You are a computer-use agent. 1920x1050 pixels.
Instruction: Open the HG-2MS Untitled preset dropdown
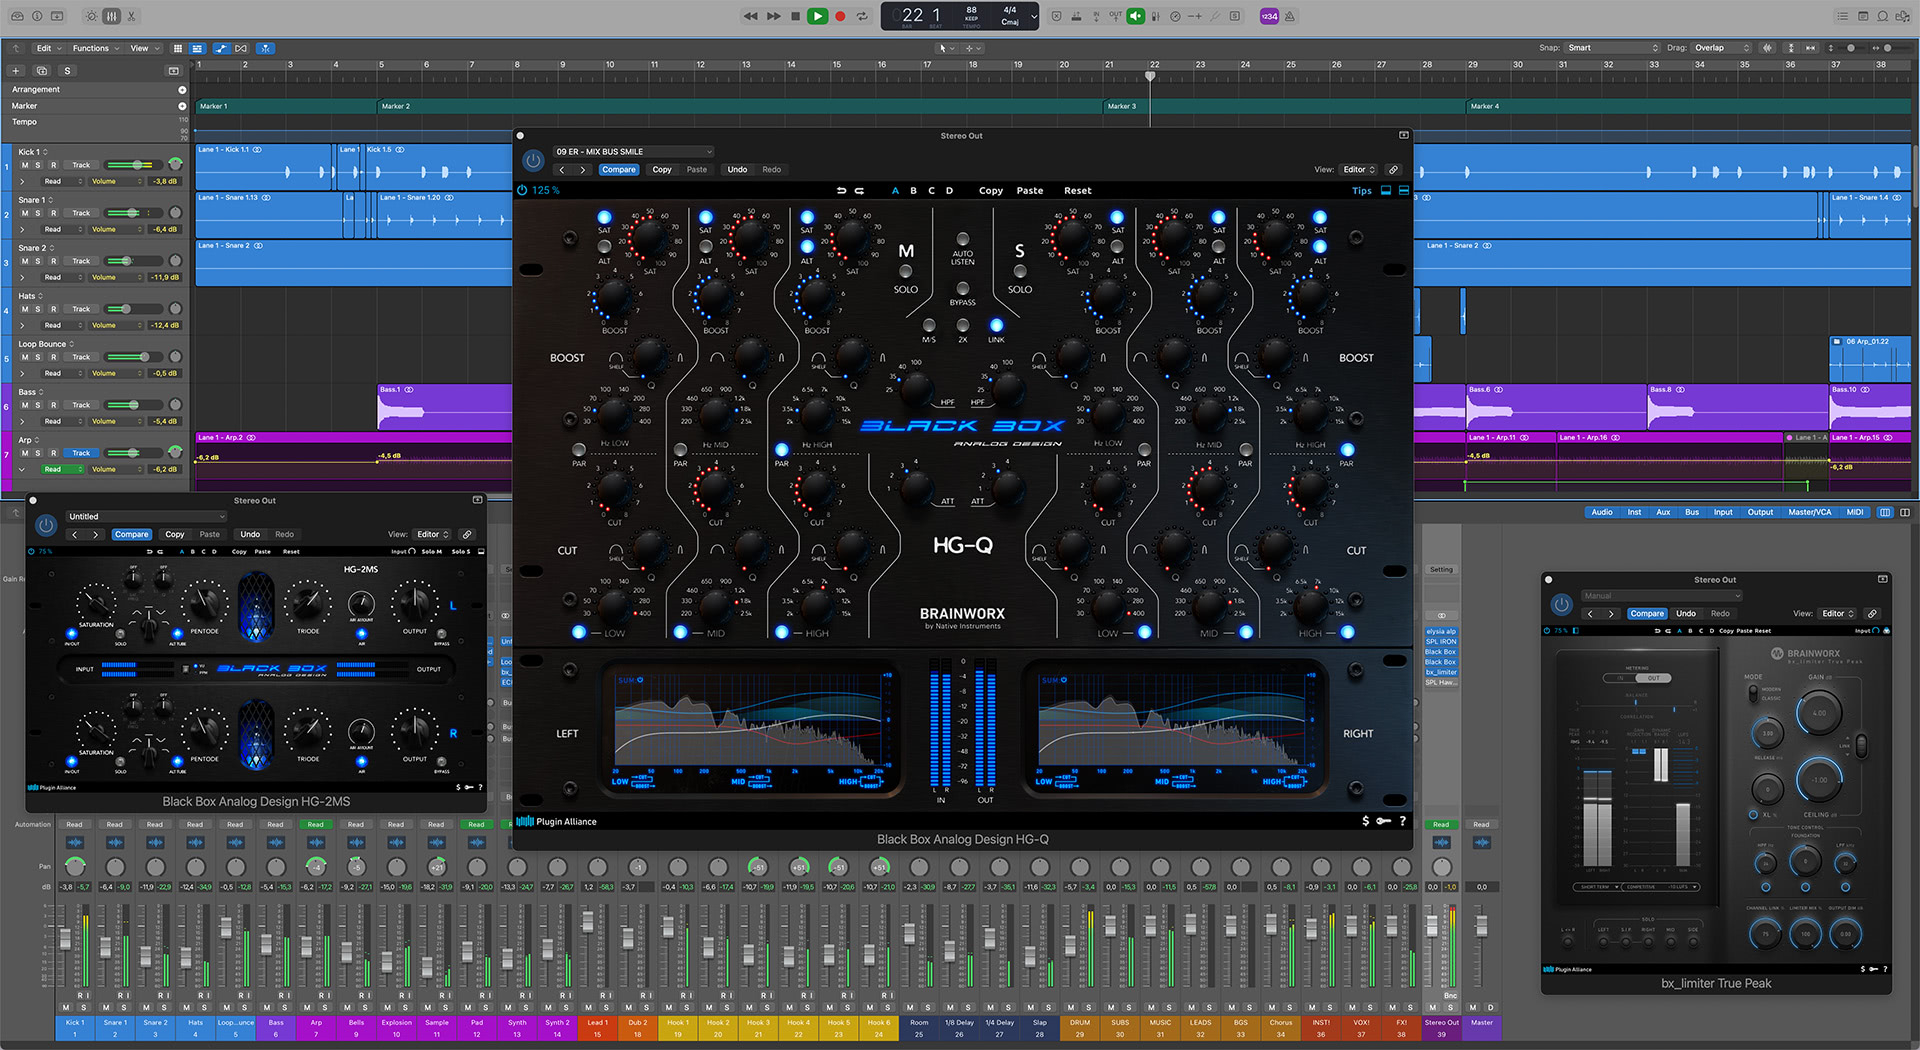(x=146, y=517)
